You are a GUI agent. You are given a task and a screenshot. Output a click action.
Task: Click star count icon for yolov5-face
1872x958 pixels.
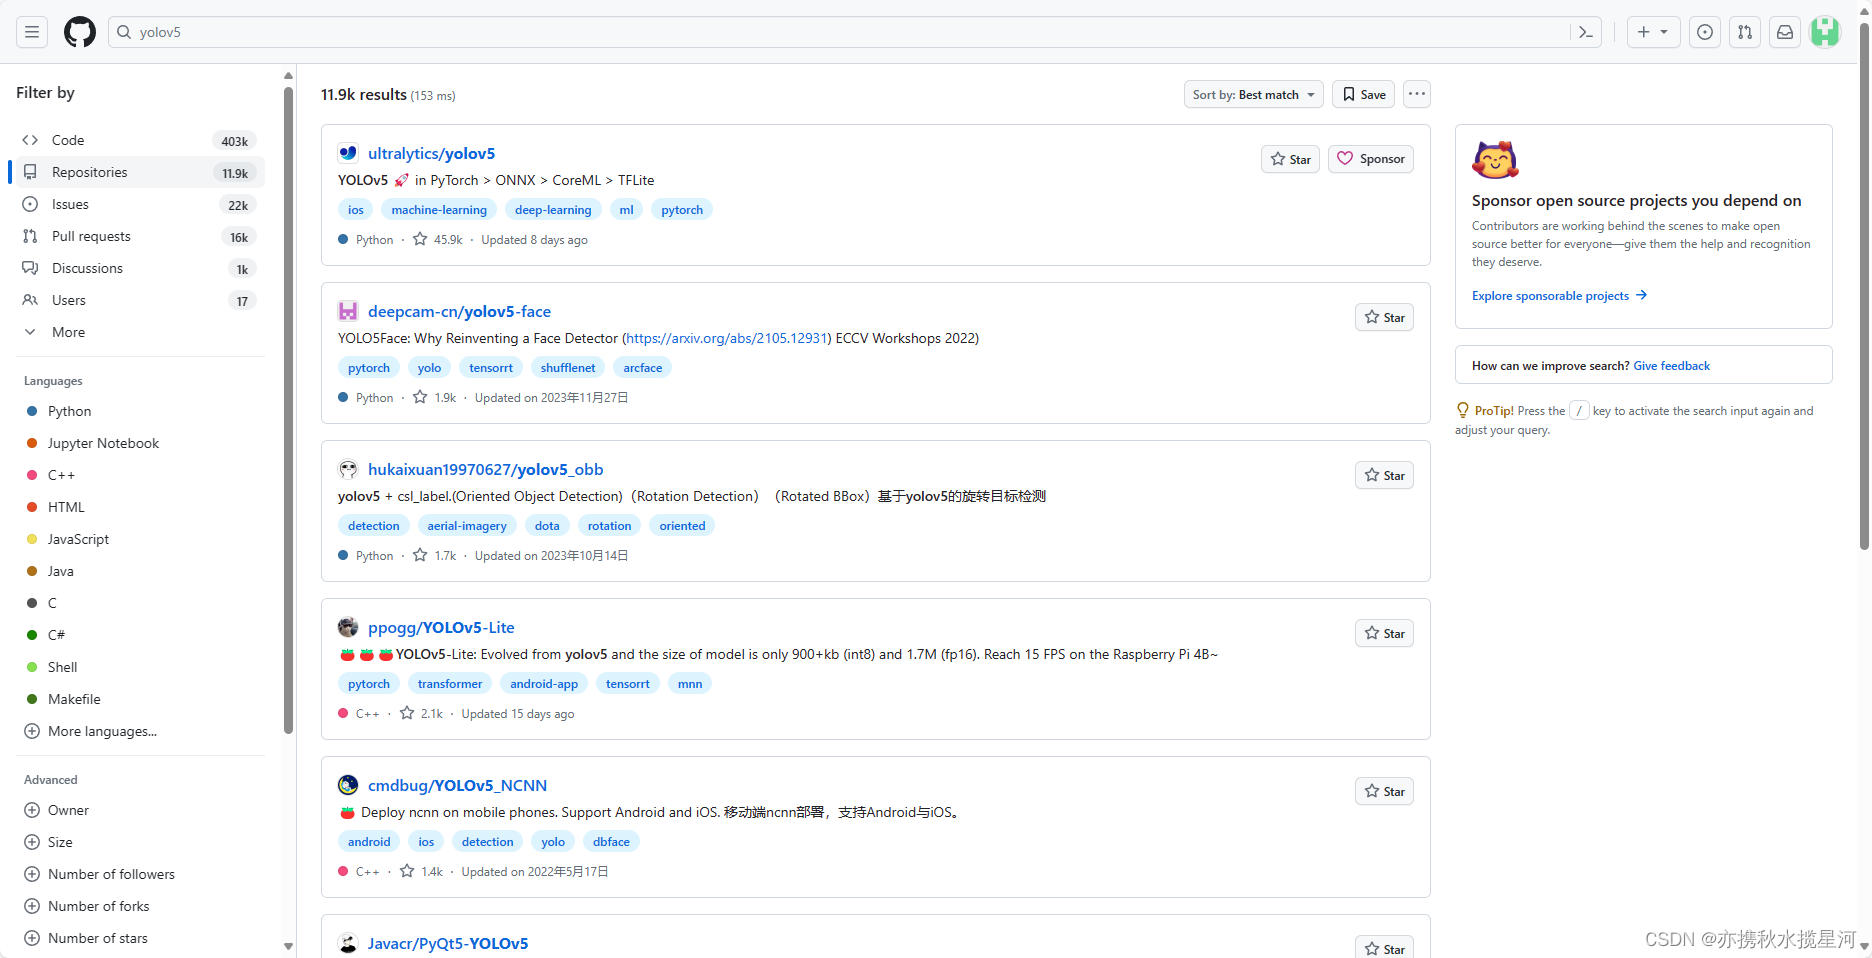[421, 397]
